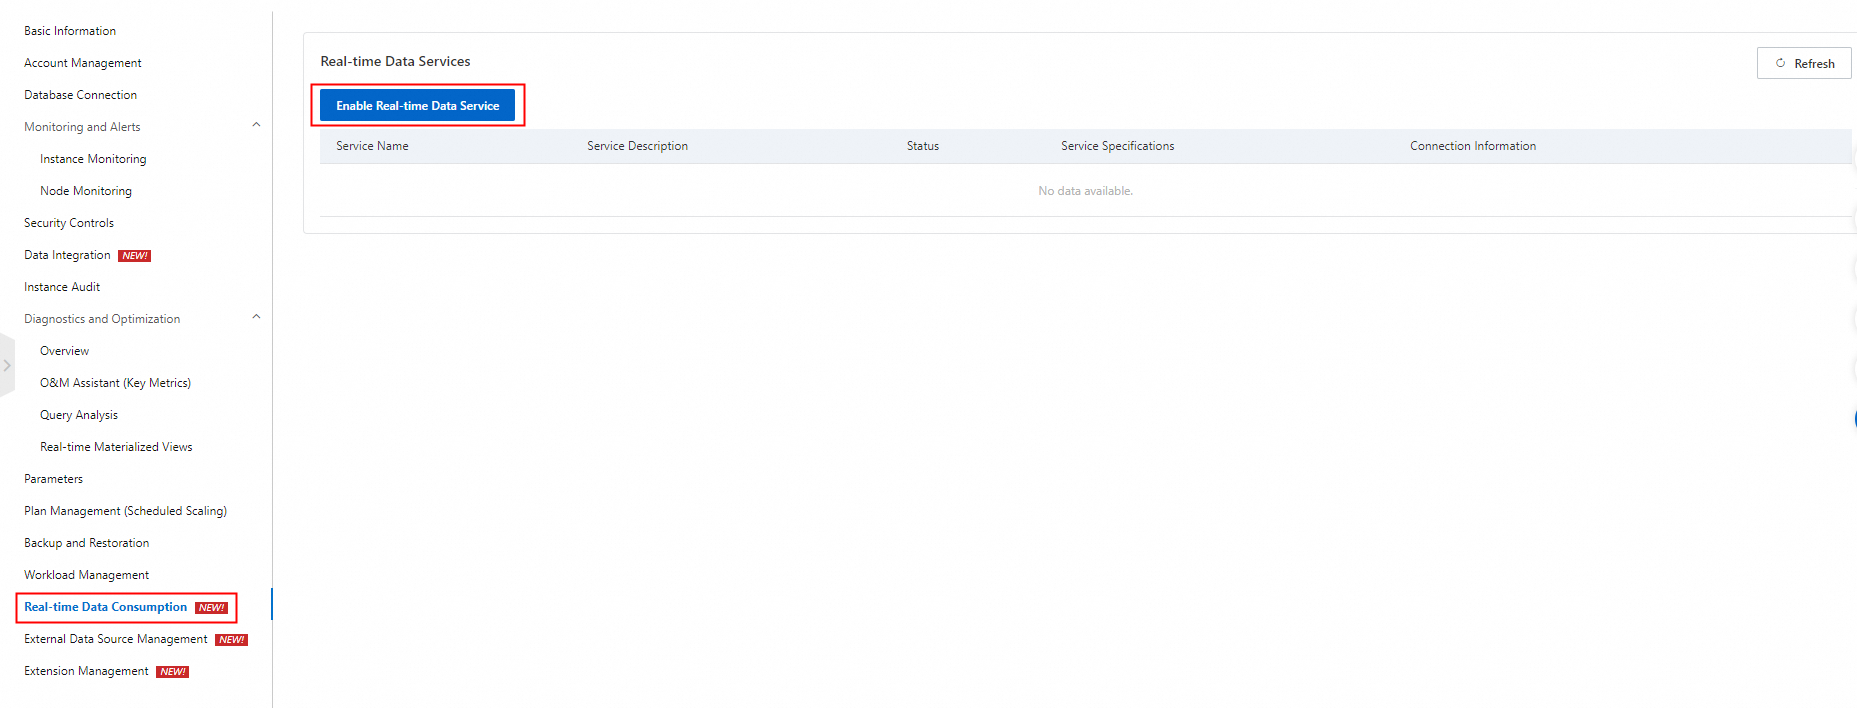Open Parameters page

click(x=53, y=479)
